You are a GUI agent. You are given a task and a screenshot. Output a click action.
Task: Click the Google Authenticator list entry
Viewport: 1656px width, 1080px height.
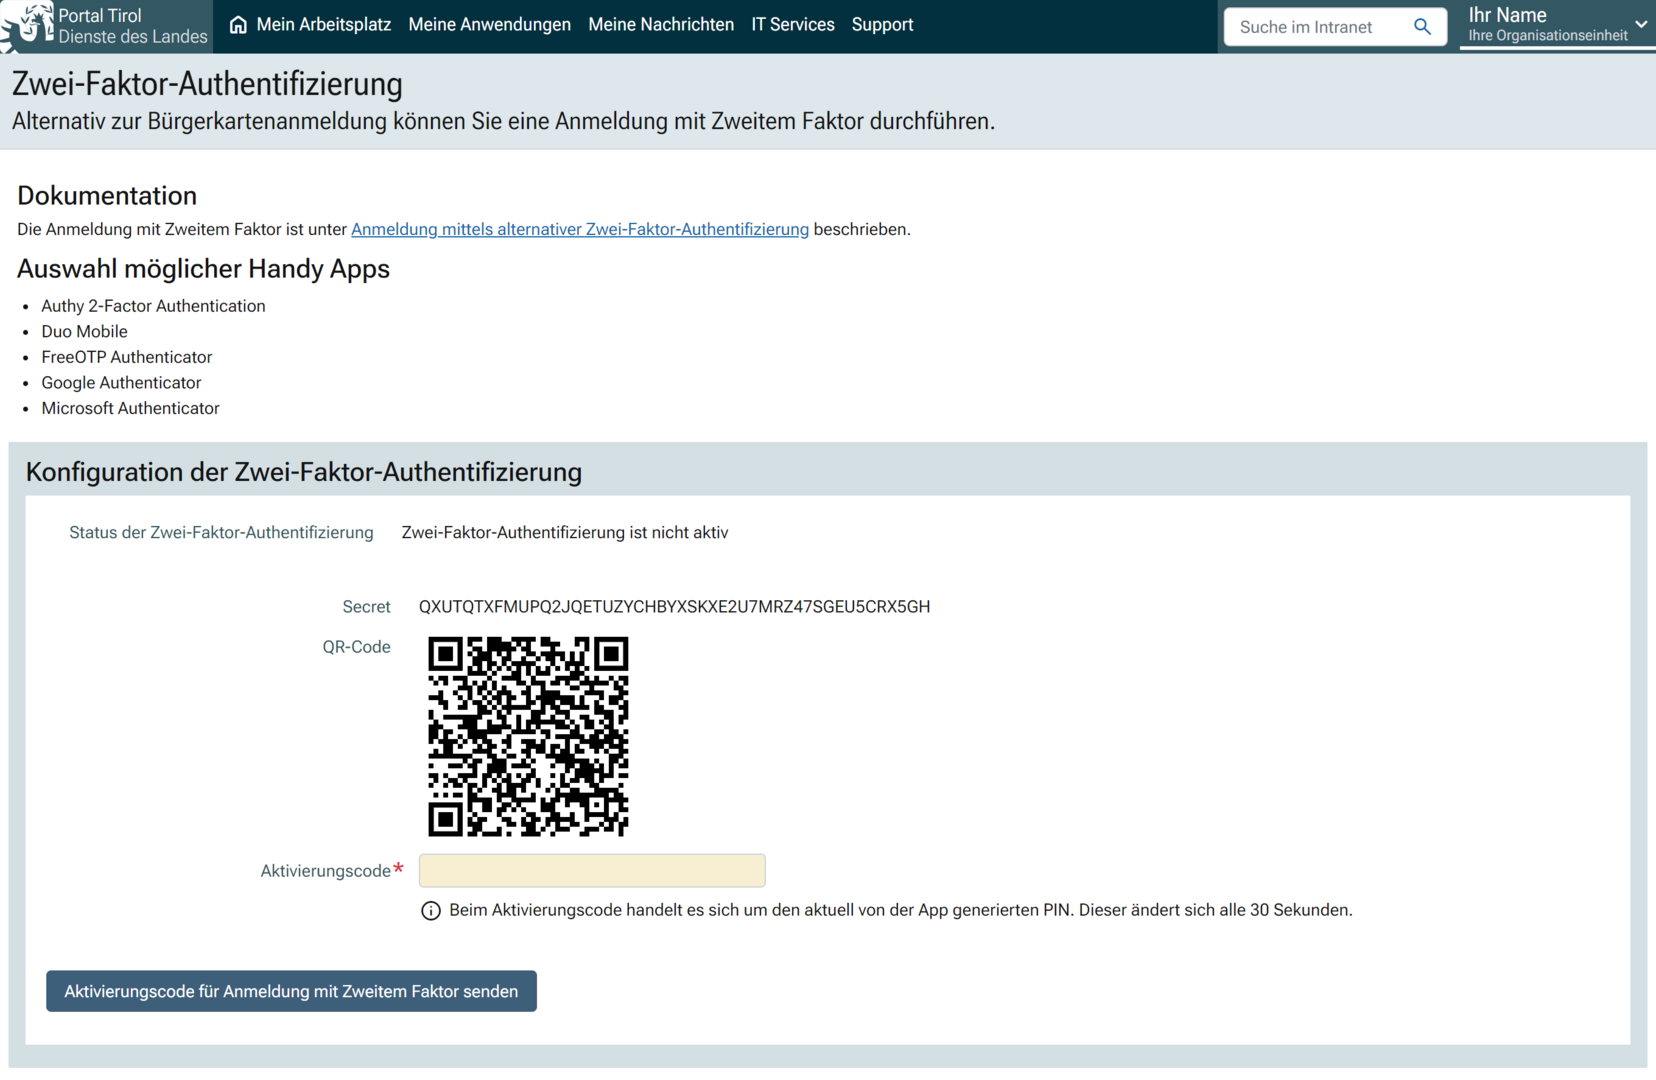point(121,383)
